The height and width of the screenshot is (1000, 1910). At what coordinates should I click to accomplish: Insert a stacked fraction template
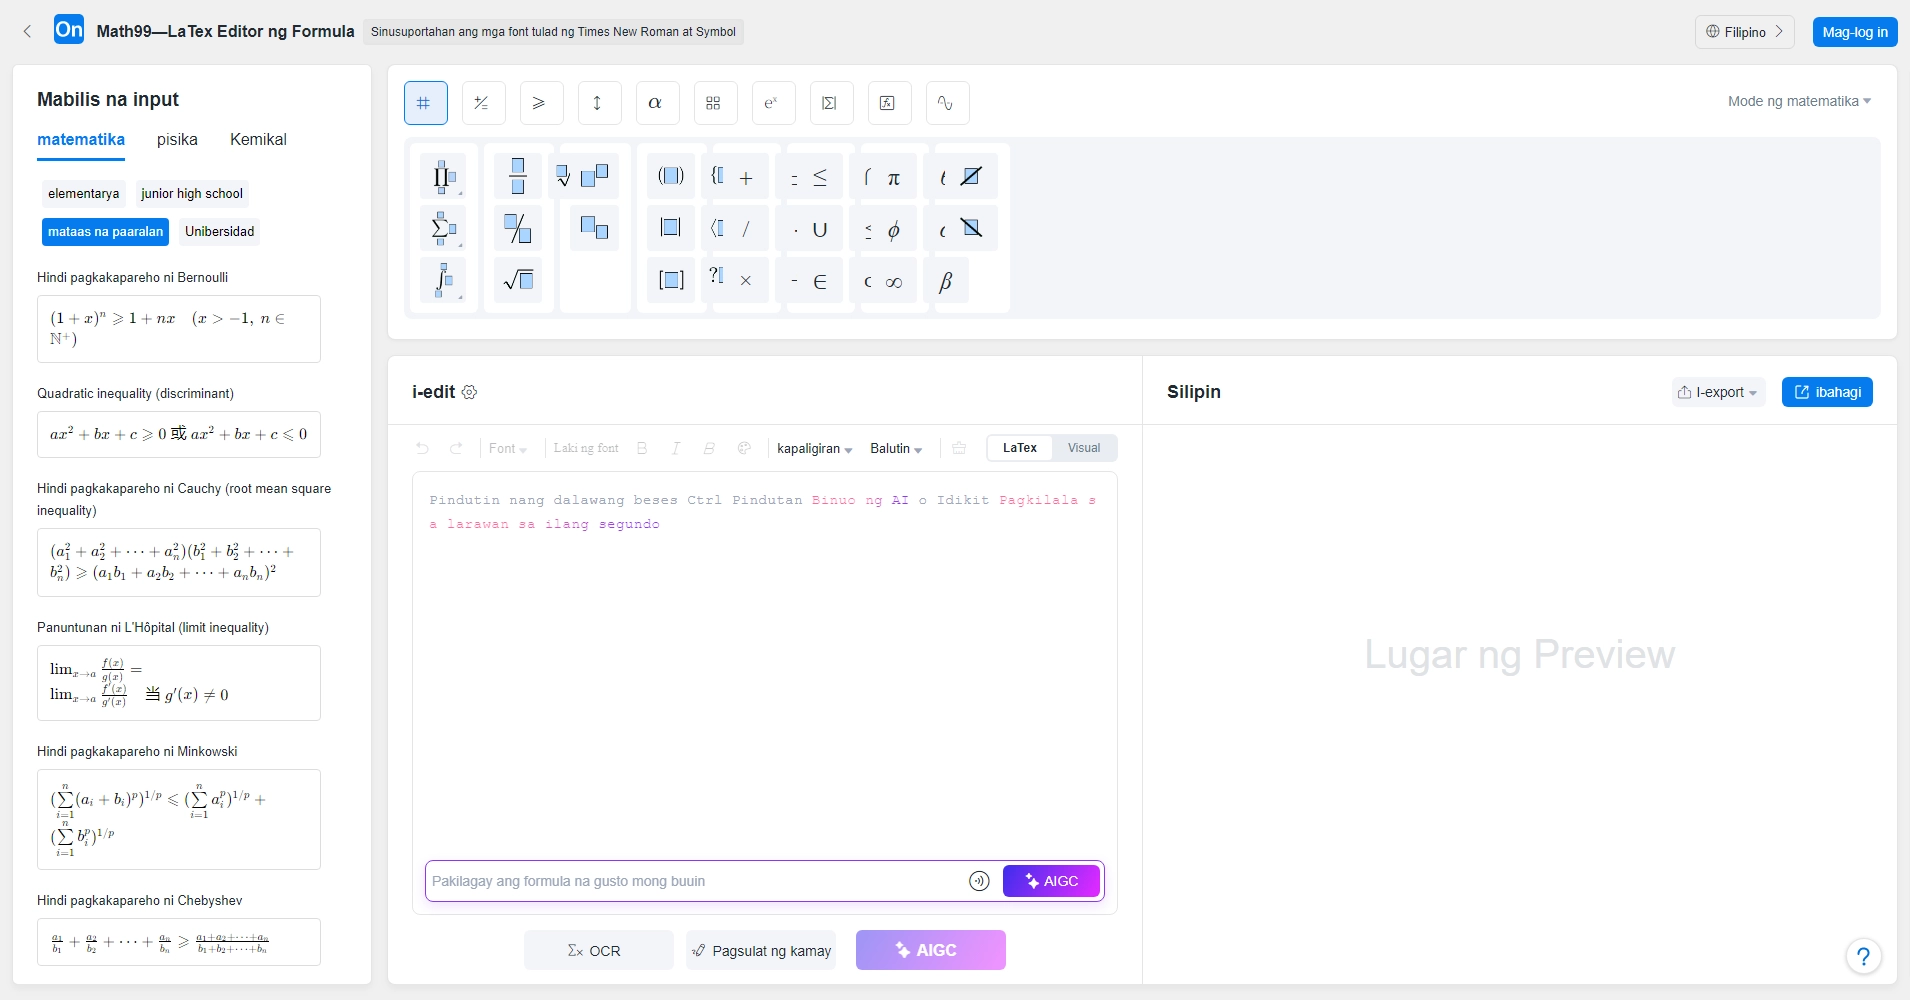(518, 176)
